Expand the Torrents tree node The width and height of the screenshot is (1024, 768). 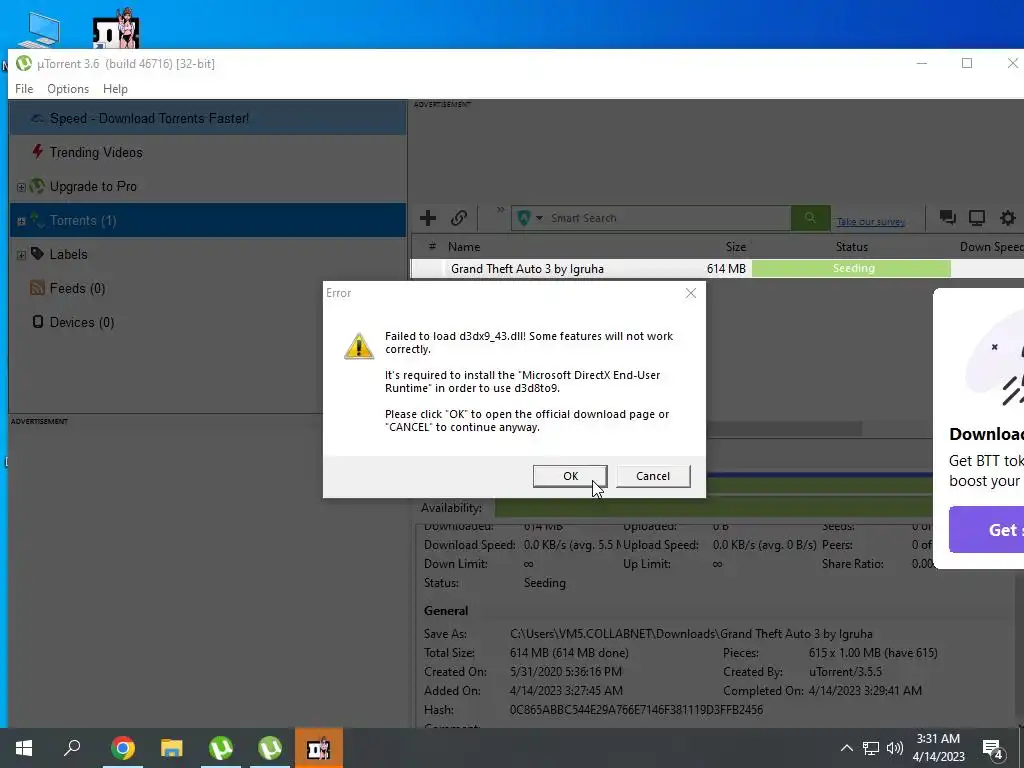[x=21, y=221]
